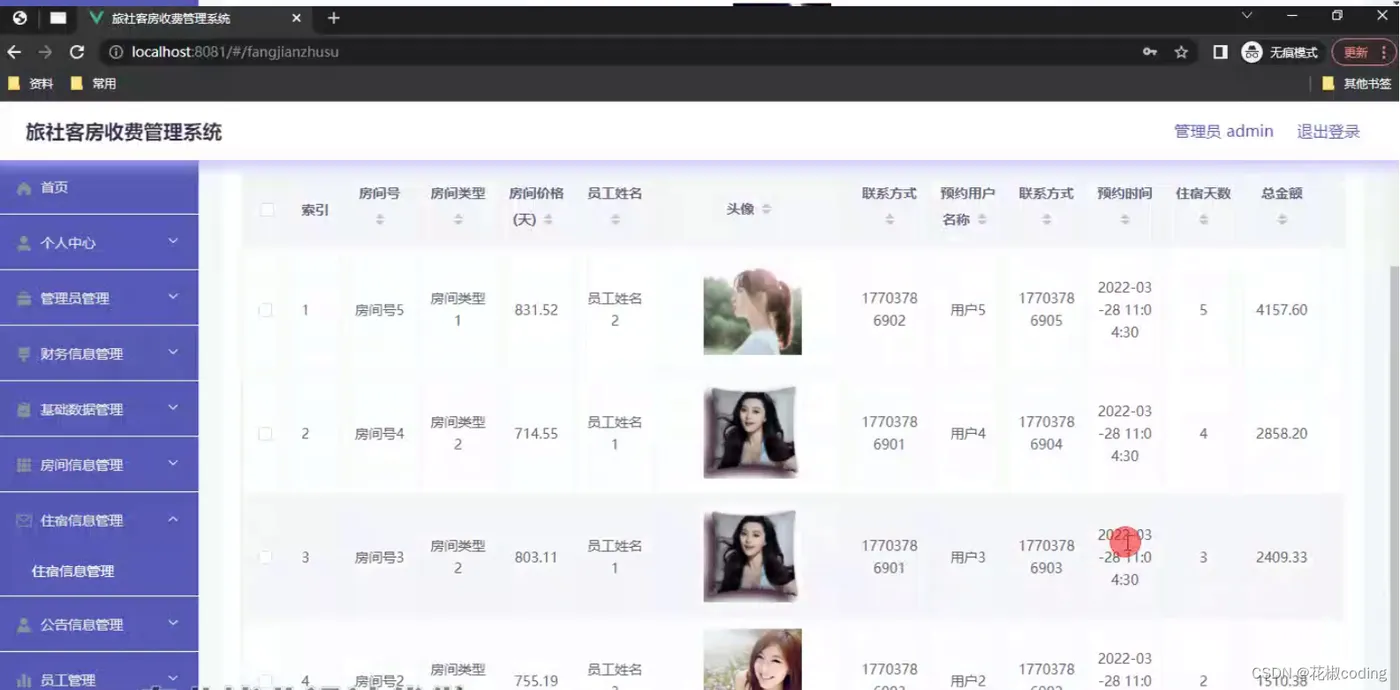Click the 4157.60 total amount cell
Image resolution: width=1400 pixels, height=690 pixels.
[x=1281, y=310]
